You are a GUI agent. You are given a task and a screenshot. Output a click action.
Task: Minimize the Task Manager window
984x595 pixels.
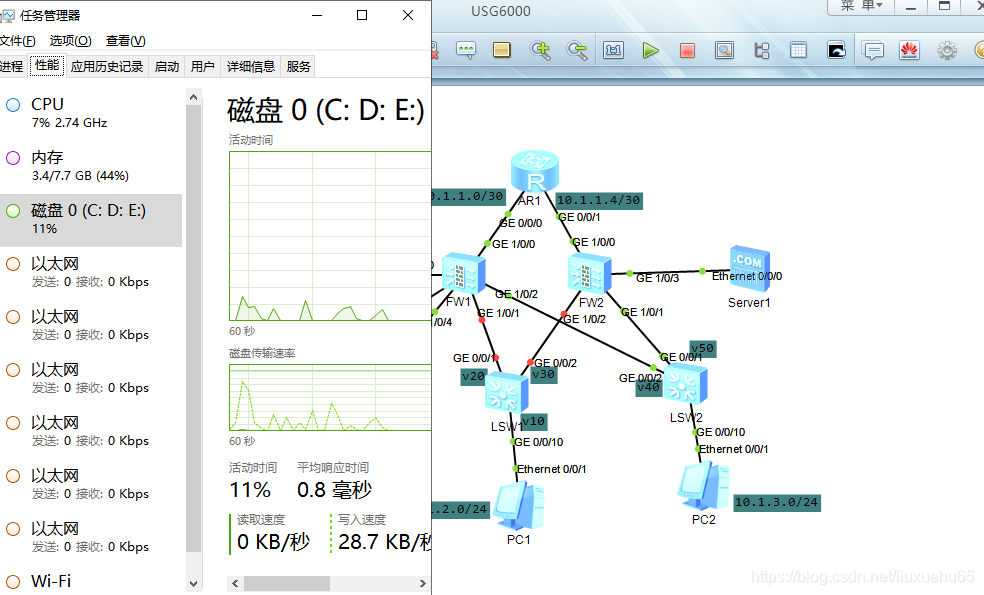point(317,15)
